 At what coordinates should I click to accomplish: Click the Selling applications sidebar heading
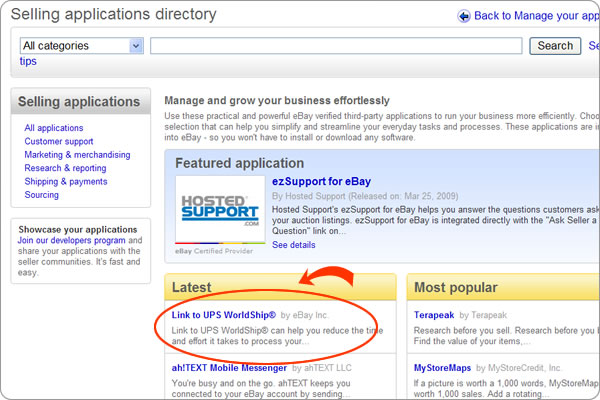pyautogui.click(x=79, y=102)
